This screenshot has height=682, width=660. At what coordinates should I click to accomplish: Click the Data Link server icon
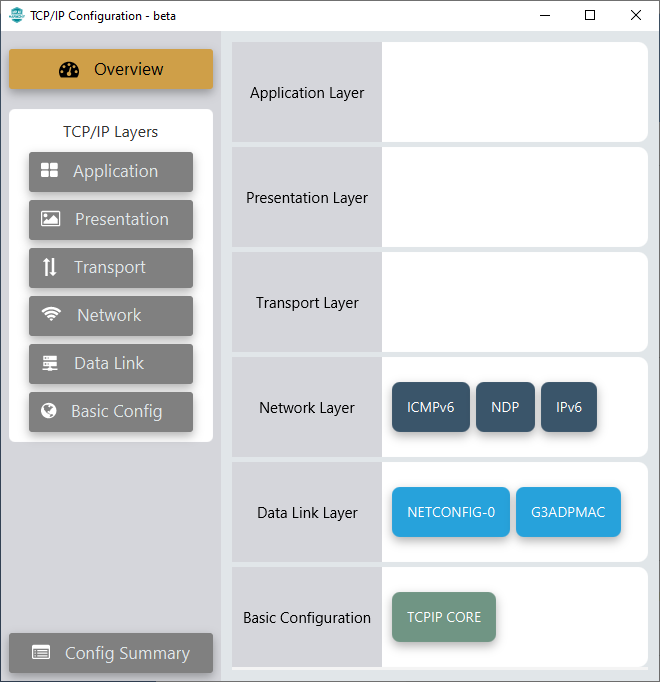tap(50, 363)
